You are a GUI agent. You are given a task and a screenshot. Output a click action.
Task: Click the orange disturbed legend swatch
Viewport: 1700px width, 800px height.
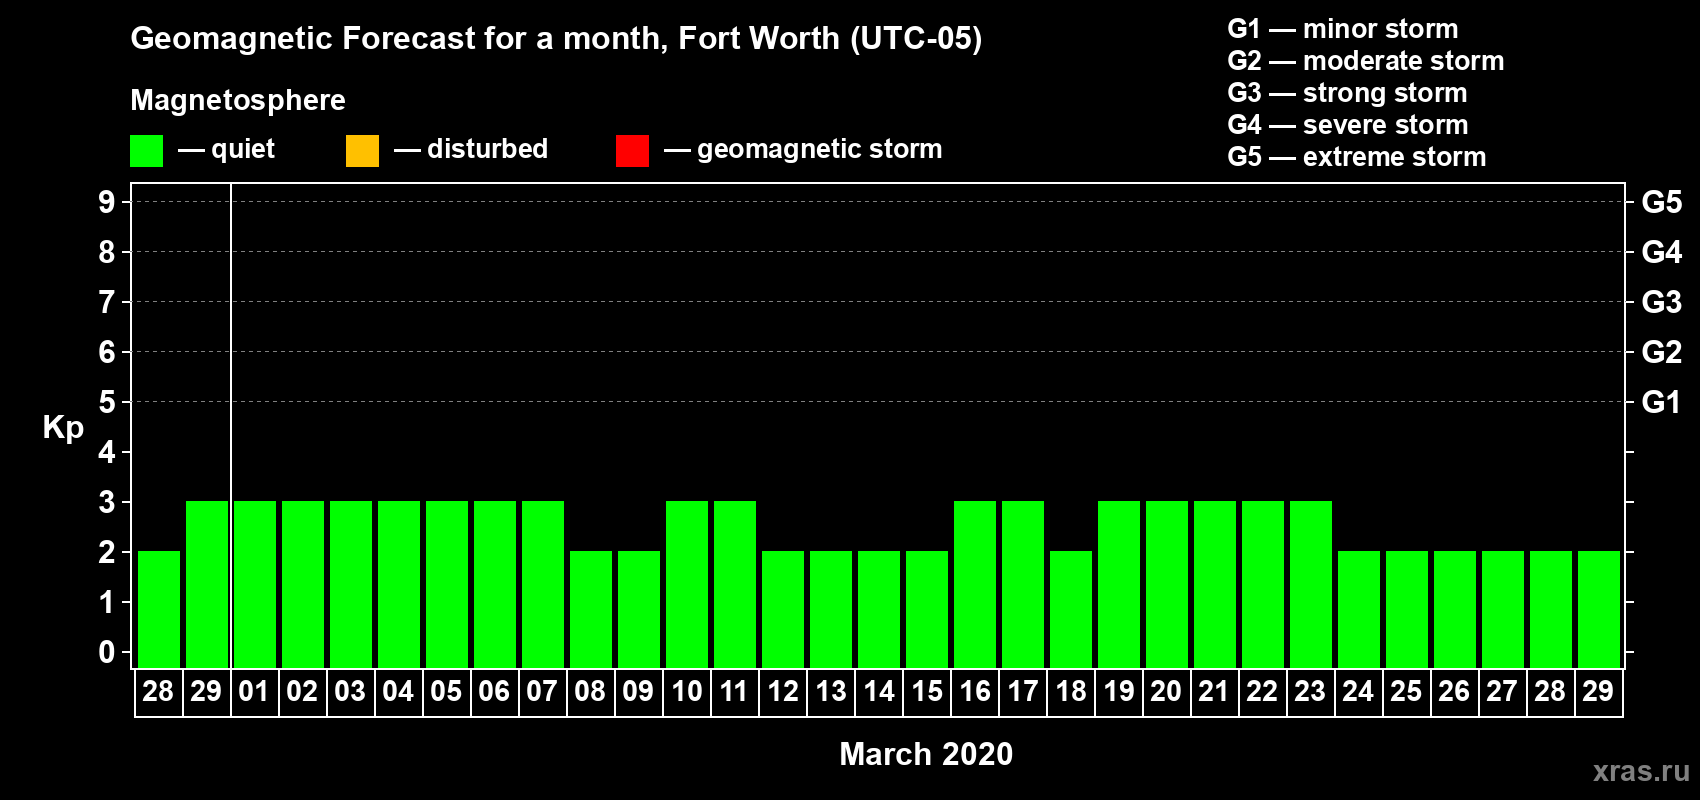pyautogui.click(x=362, y=151)
